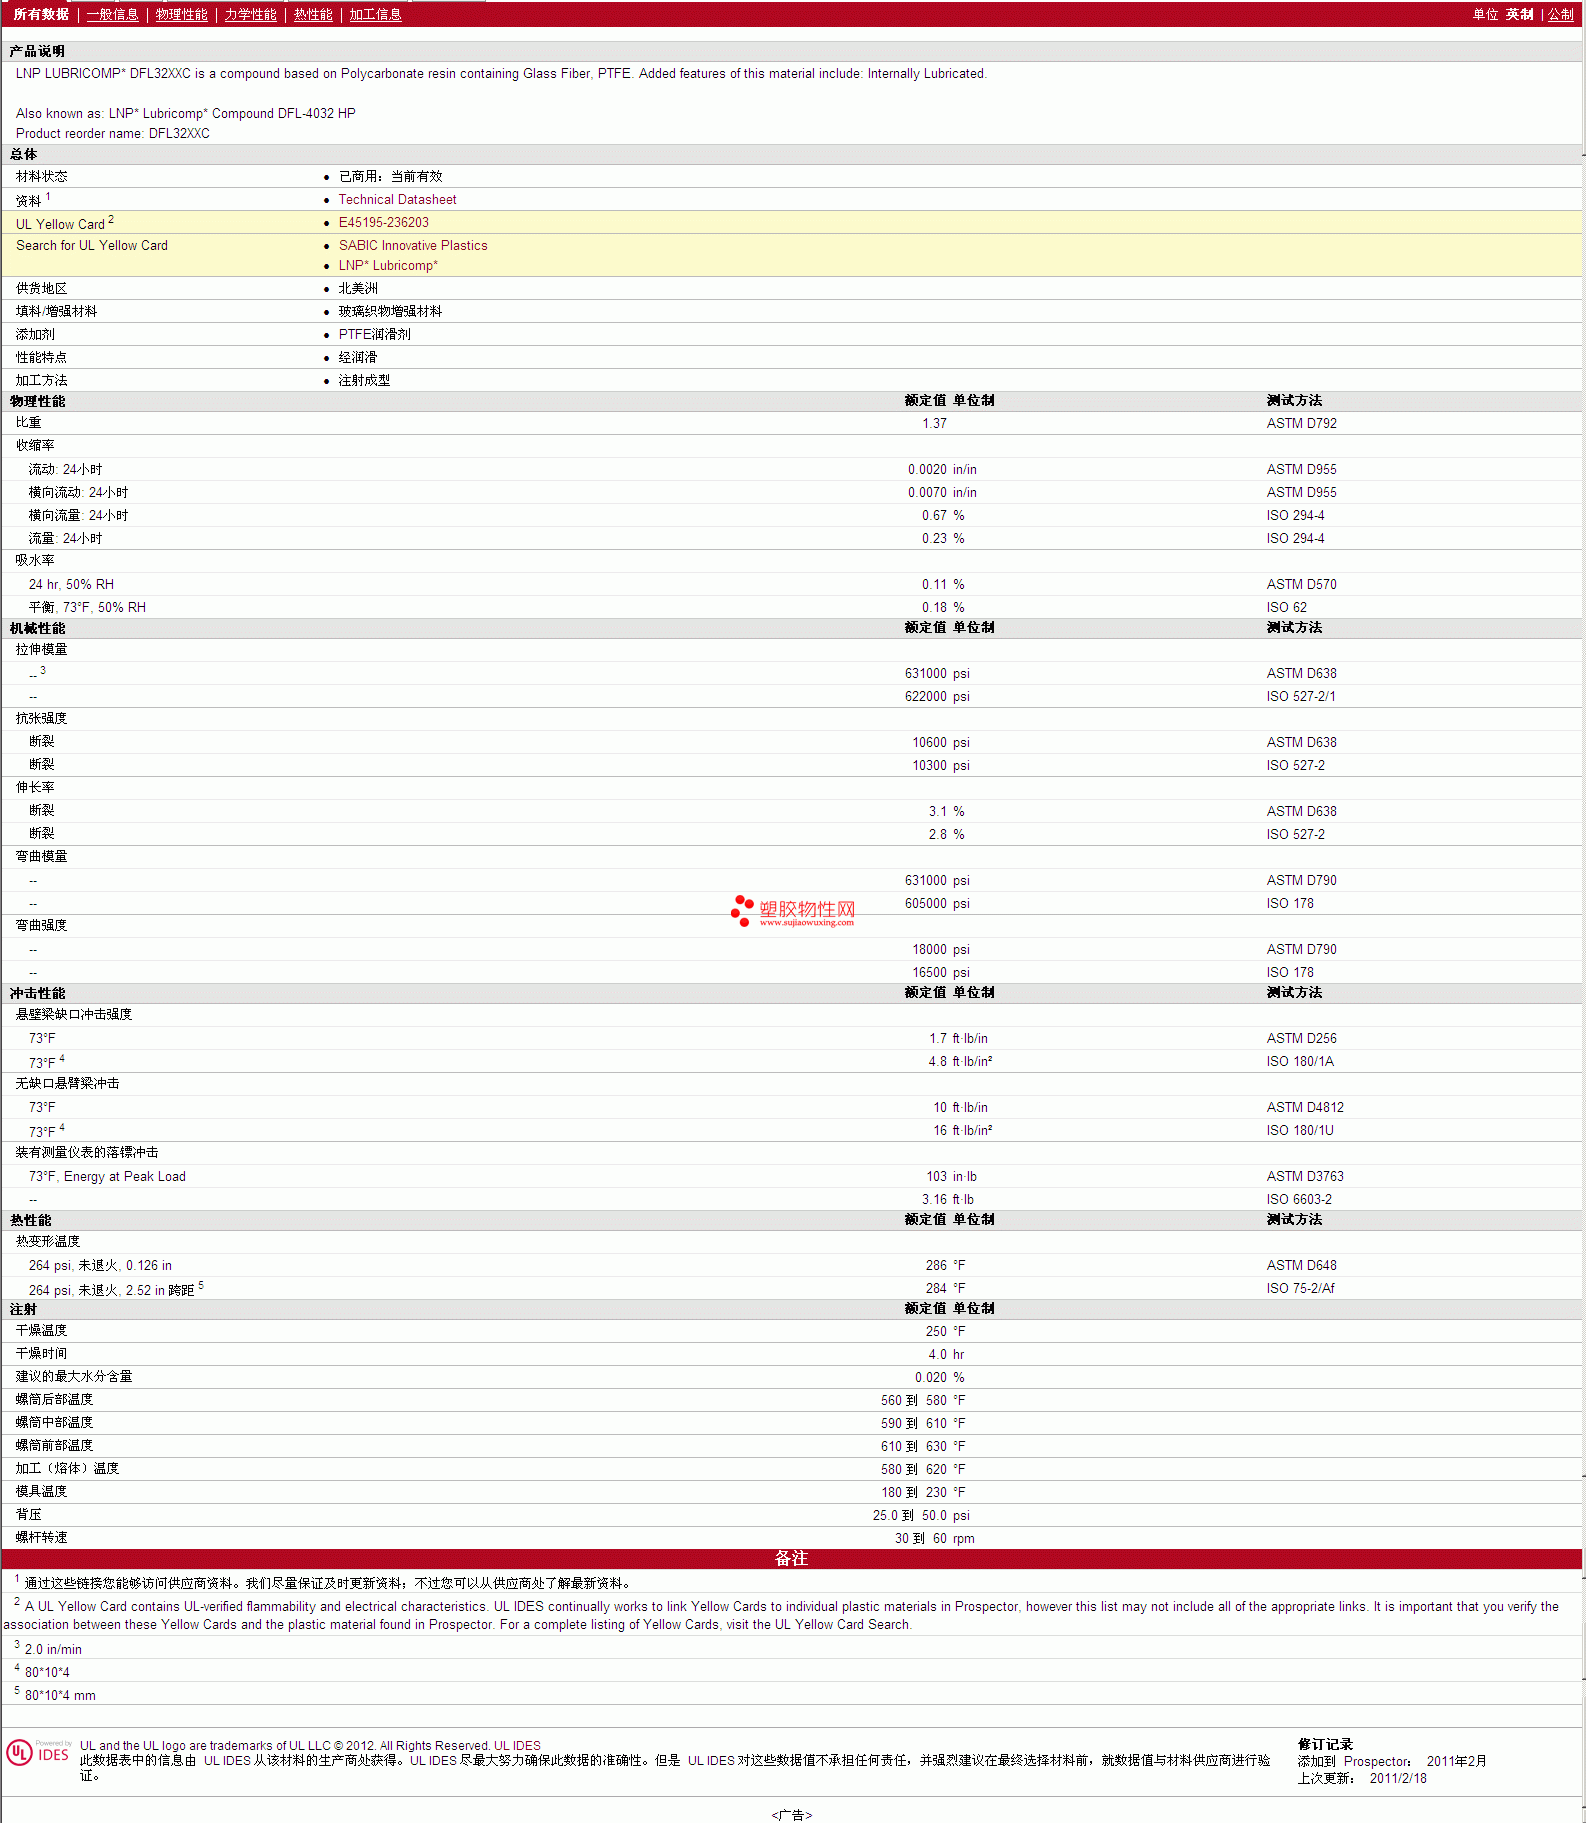Click the ISO 75-2/Af test method
The image size is (1586, 1823).
point(1300,1289)
